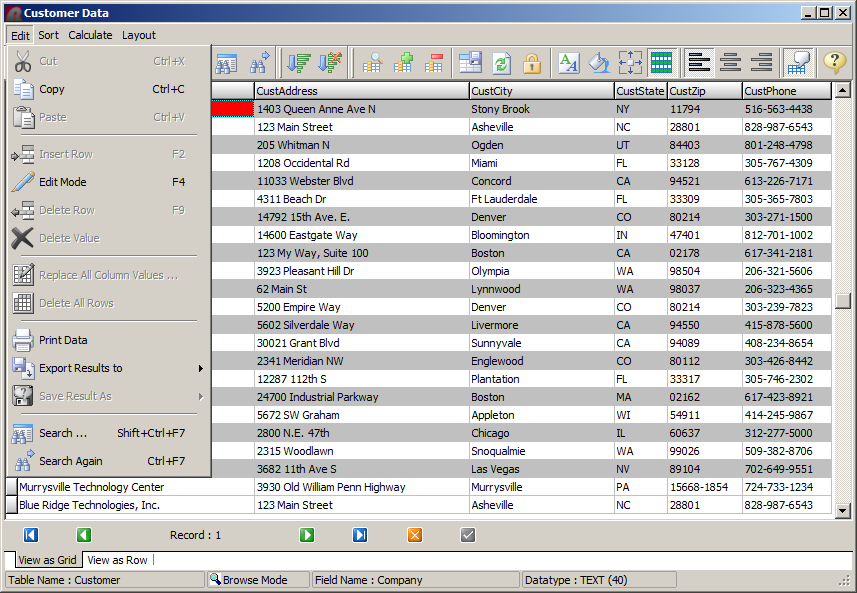Click the red highlighted cell in first row

[232, 109]
